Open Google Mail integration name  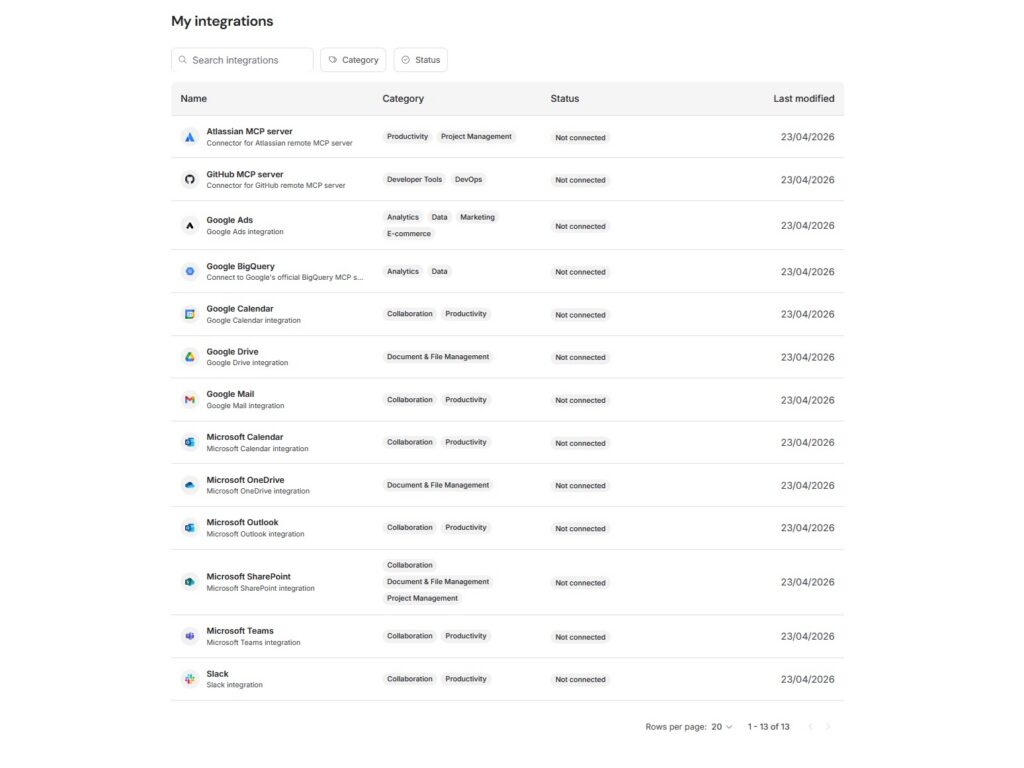(230, 394)
